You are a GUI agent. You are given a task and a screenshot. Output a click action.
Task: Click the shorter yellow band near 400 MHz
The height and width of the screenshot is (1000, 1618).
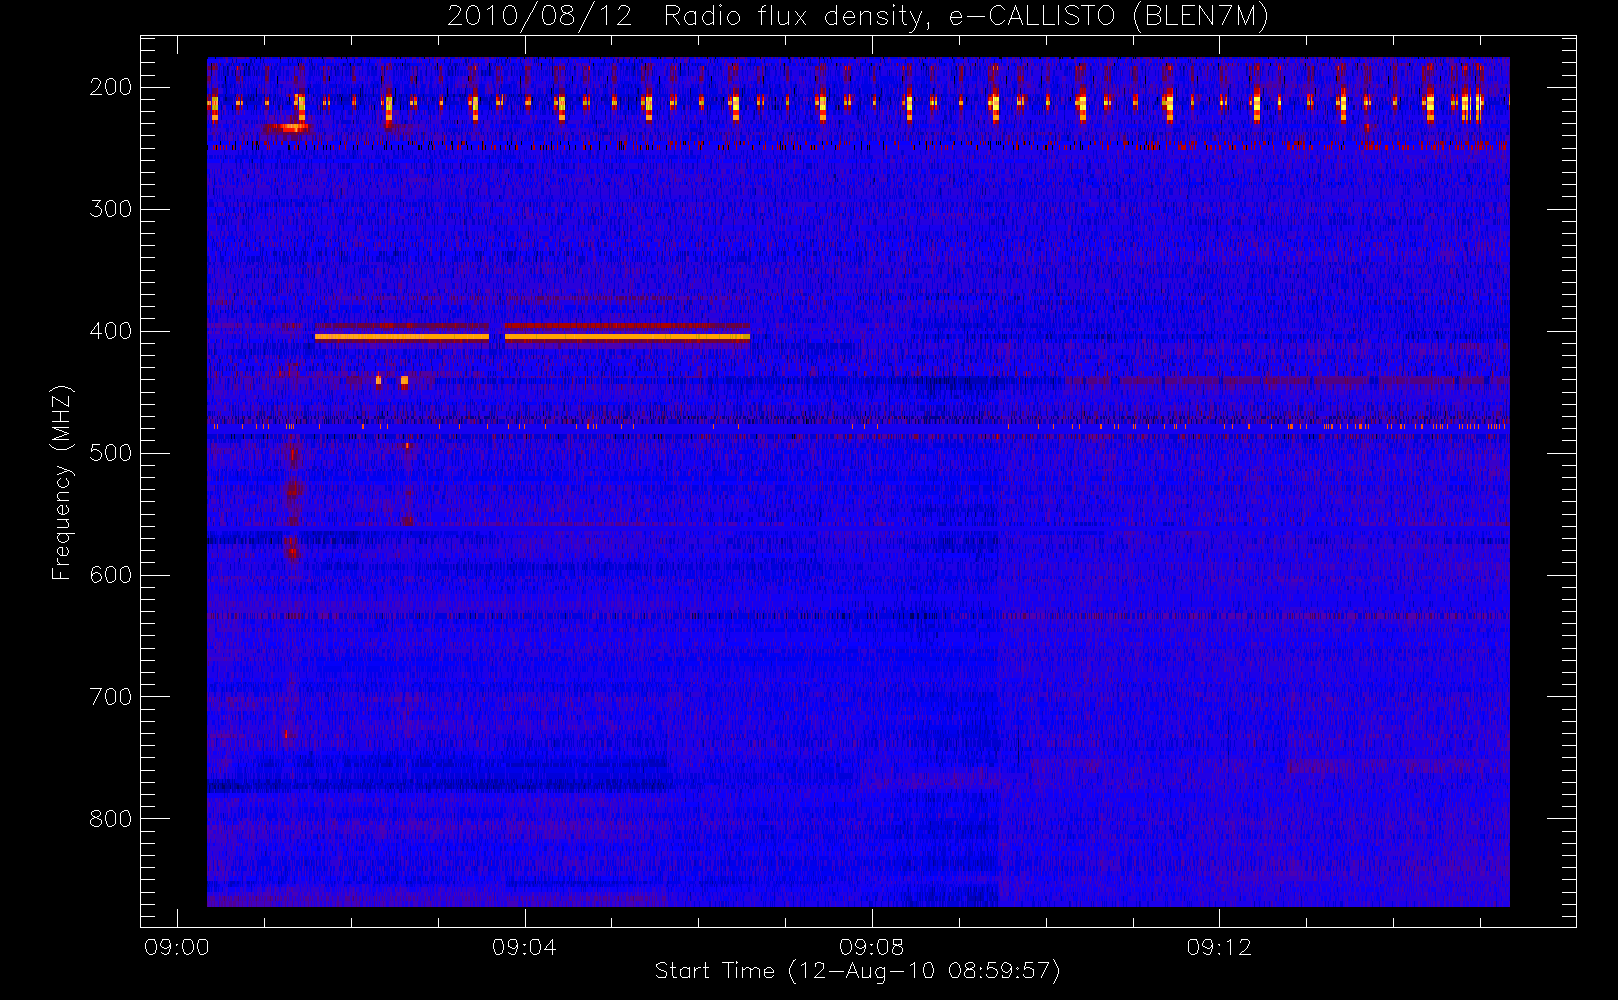[402, 337]
